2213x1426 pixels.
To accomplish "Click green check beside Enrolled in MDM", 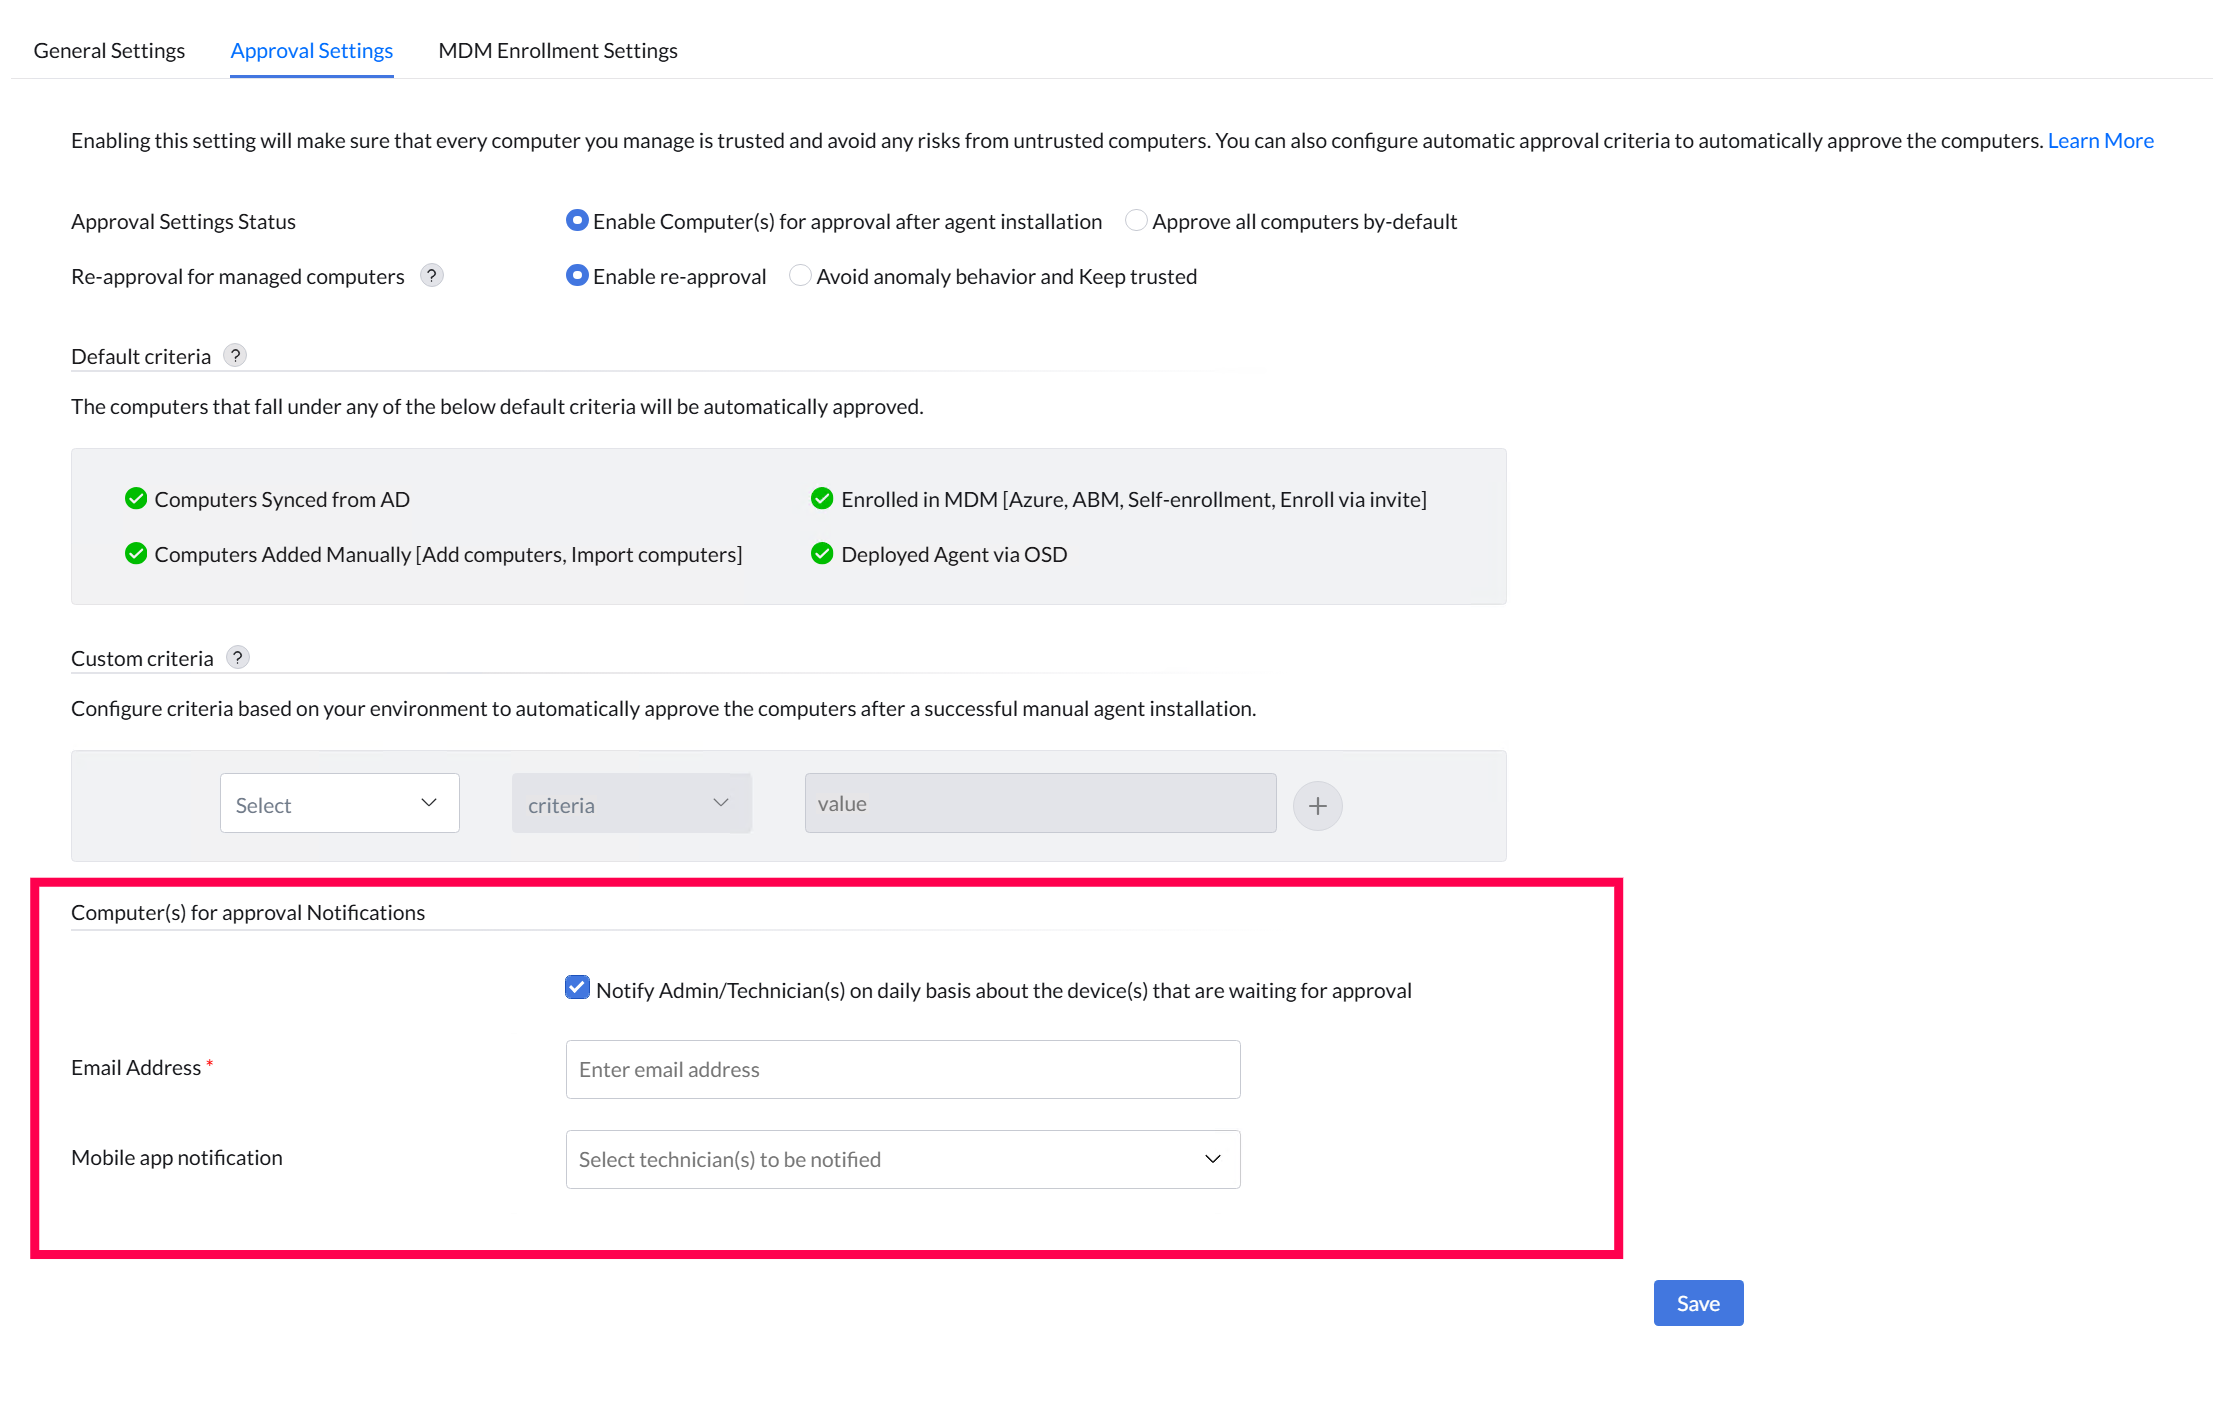I will coord(822,499).
